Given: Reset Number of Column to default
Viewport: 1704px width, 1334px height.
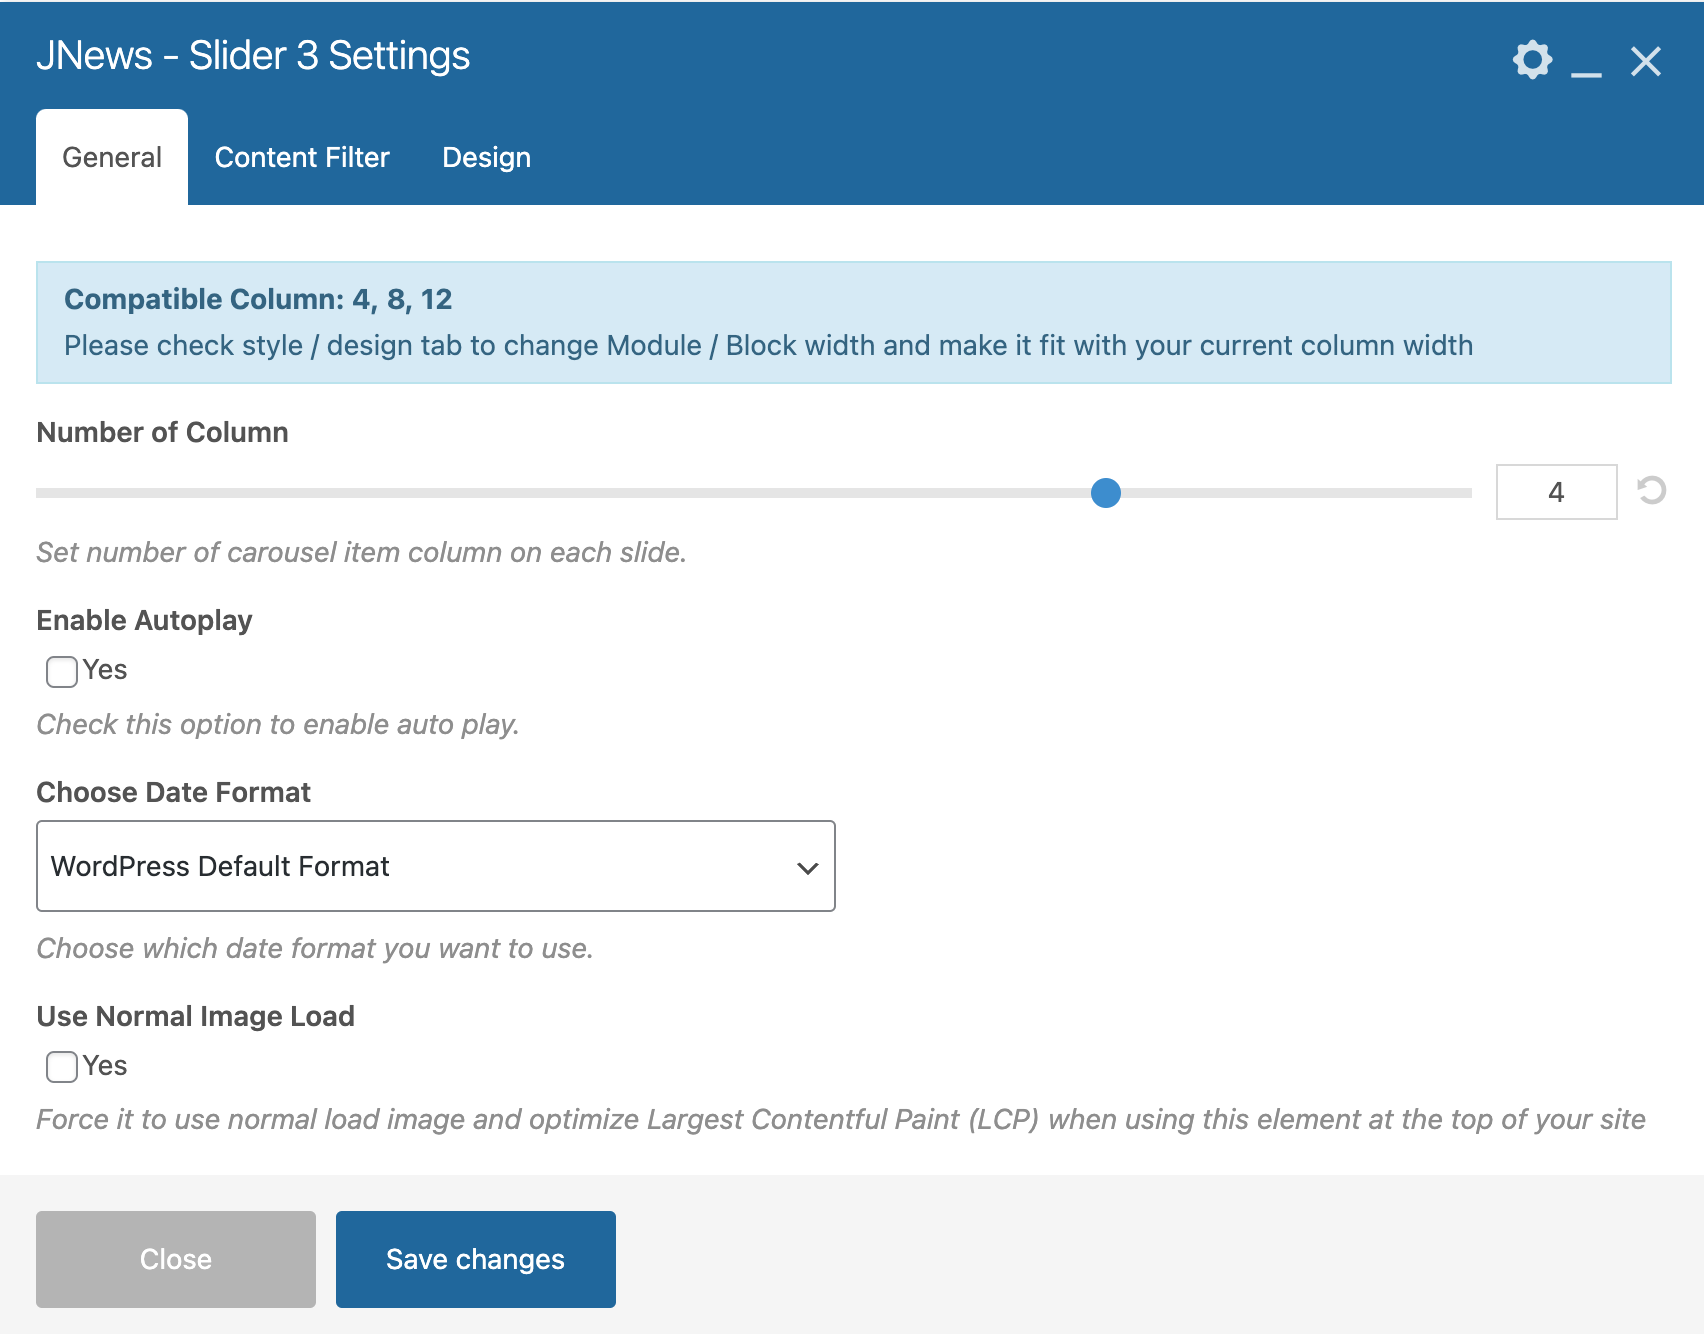Looking at the screenshot, I should 1652,491.
